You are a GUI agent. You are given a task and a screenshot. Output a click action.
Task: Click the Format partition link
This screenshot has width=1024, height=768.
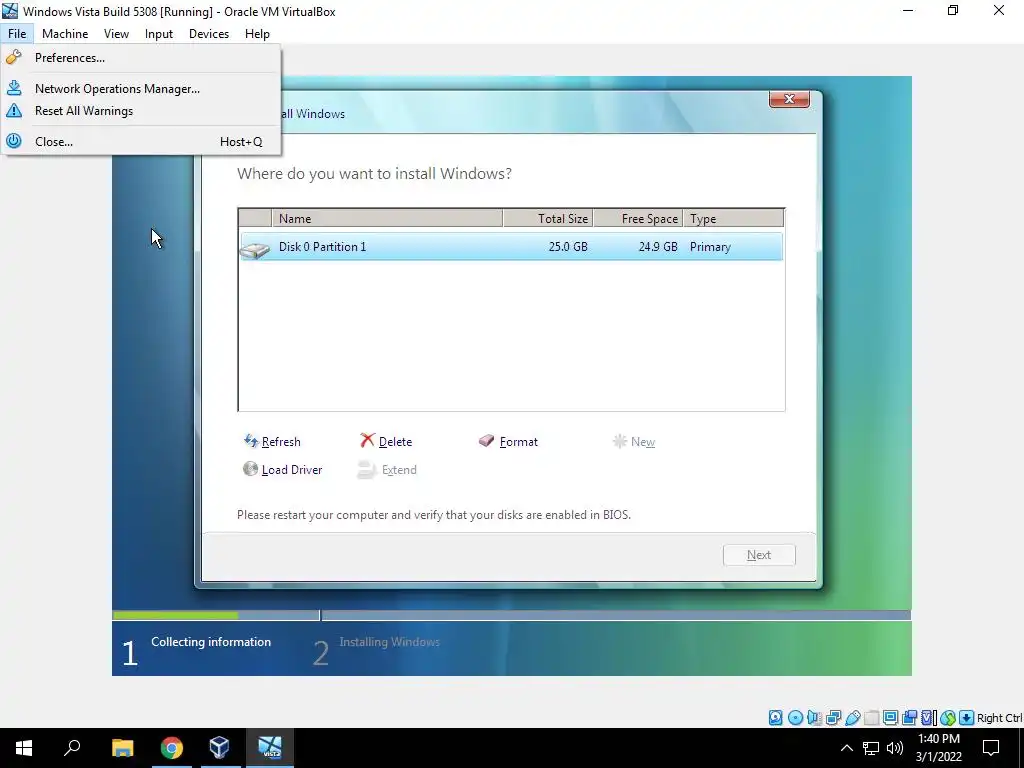point(519,441)
